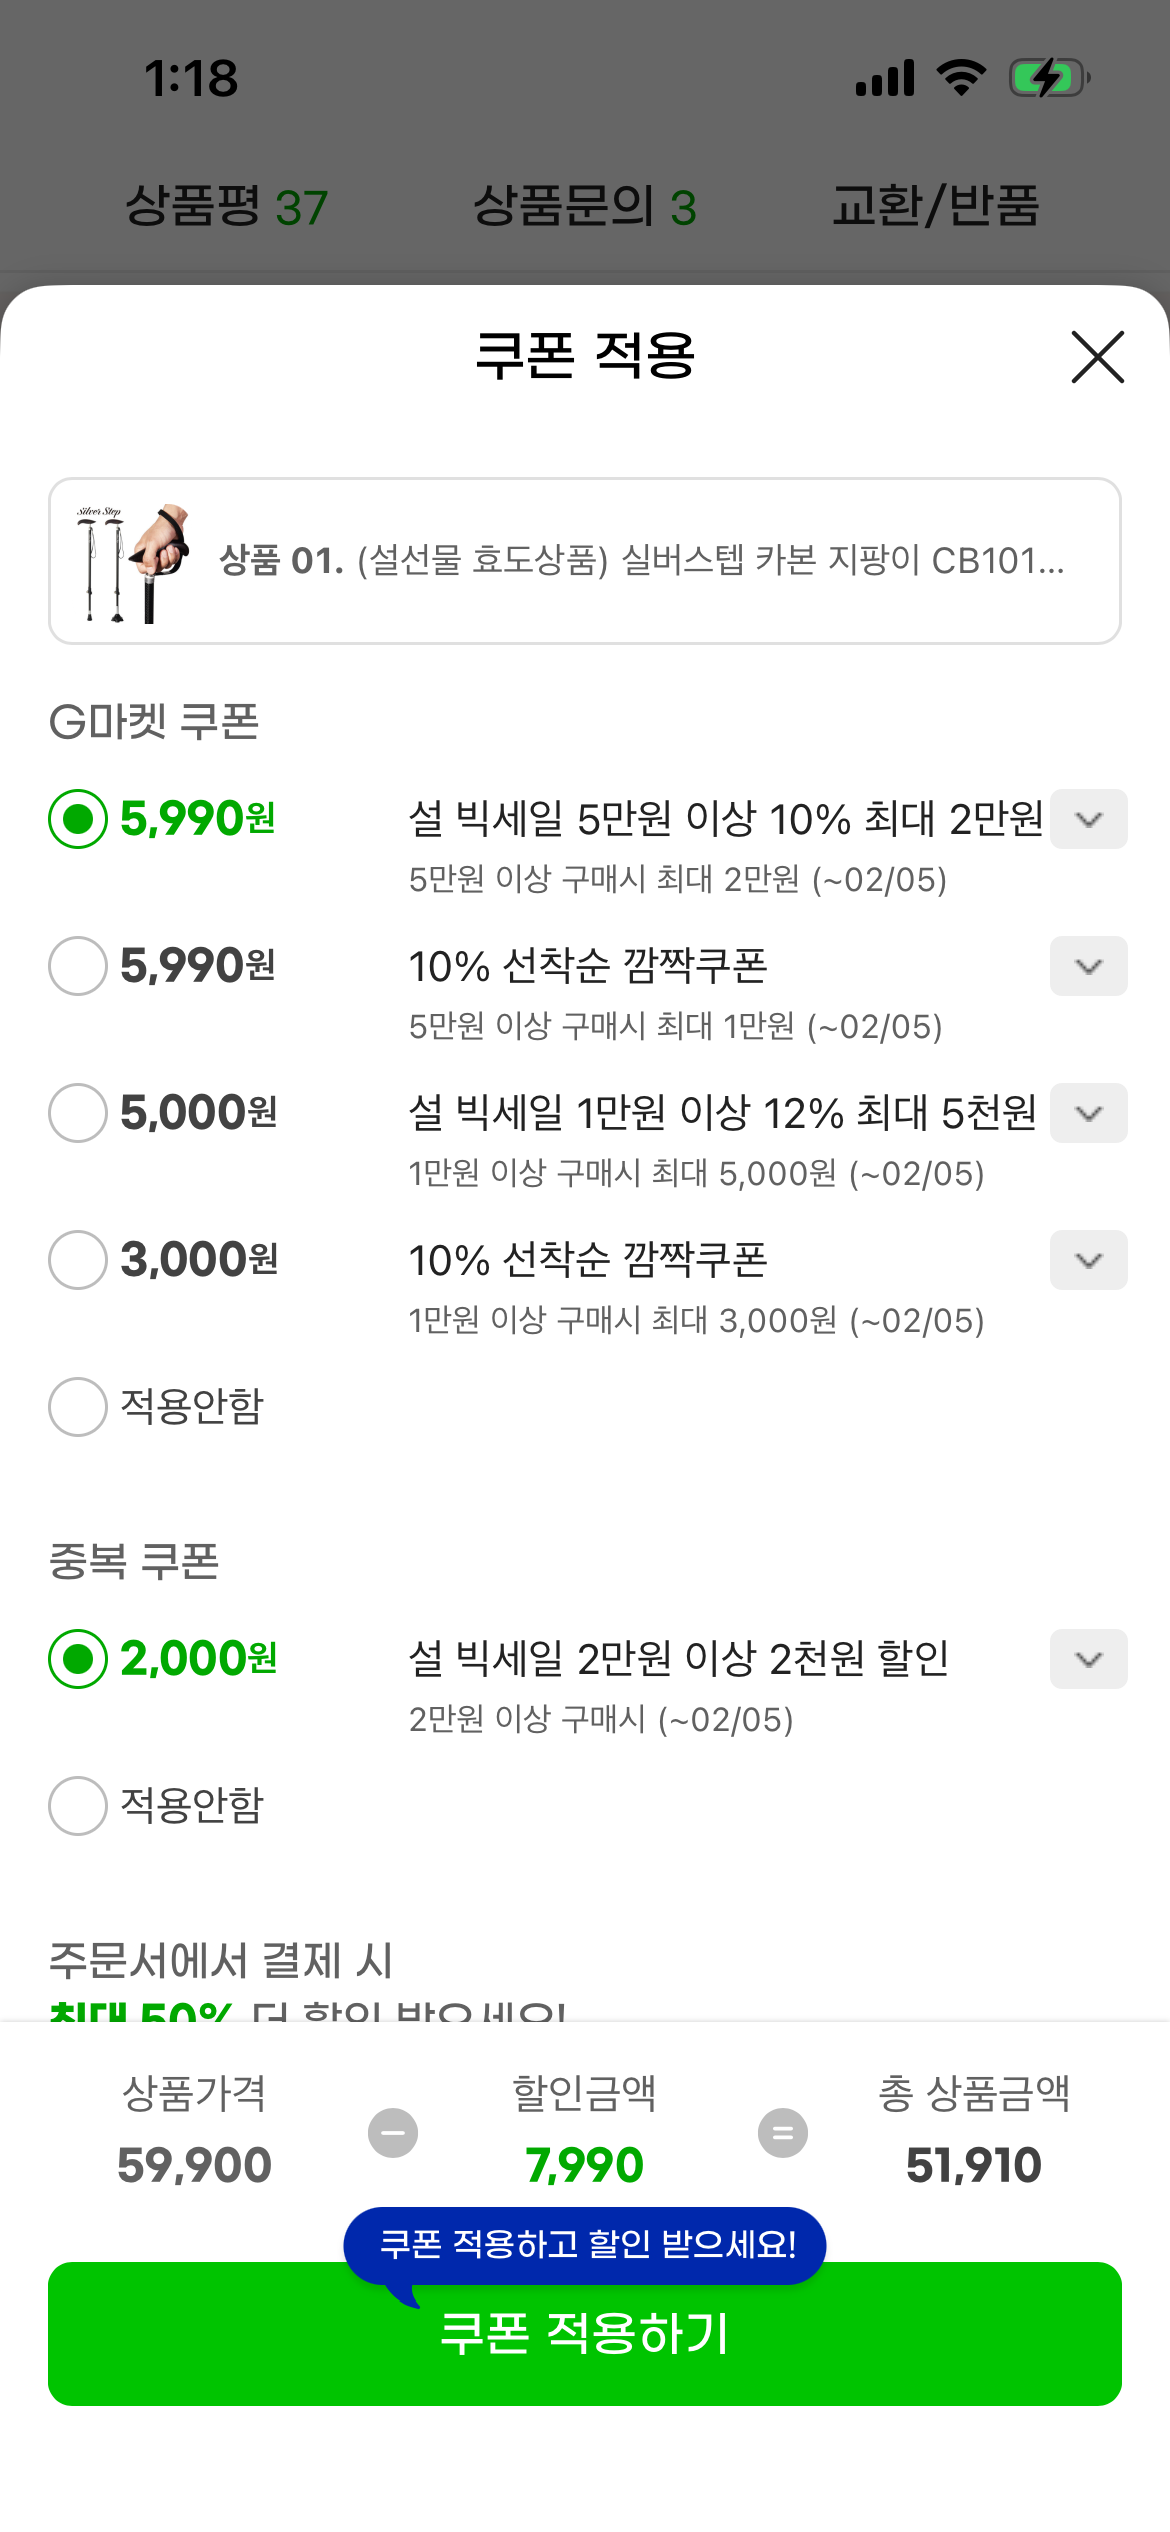Expand 설 빅세일 1만원 이상 12% details

(1088, 1113)
